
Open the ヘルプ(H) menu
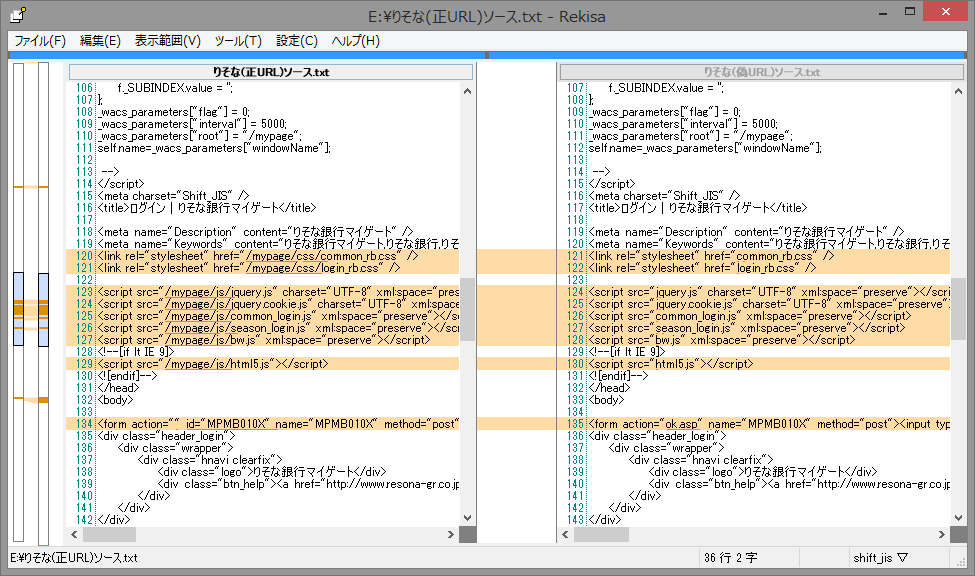(x=356, y=41)
